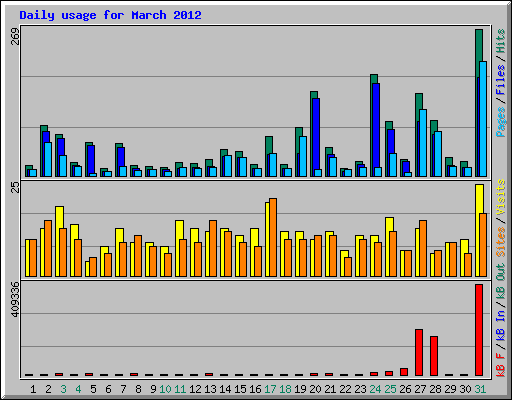Click the tallest red kB bar for day 31

tap(479, 330)
